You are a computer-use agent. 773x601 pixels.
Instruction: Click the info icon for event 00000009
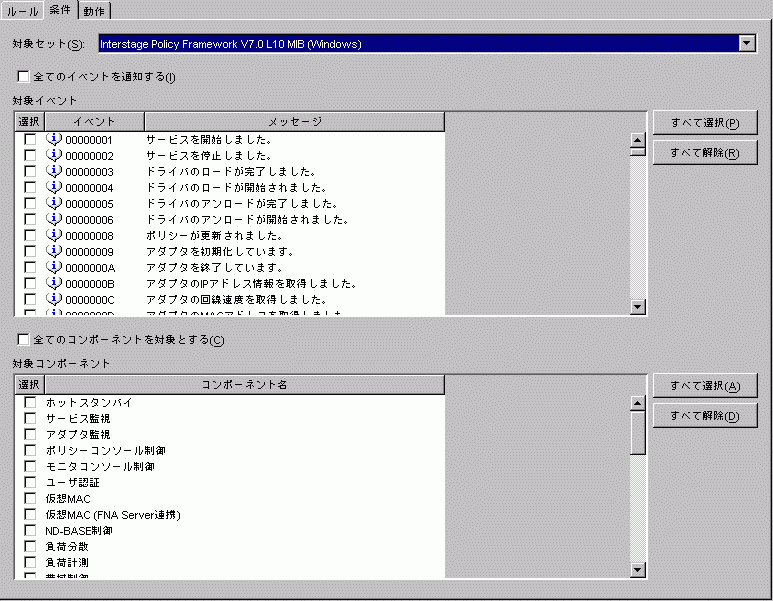[x=54, y=251]
